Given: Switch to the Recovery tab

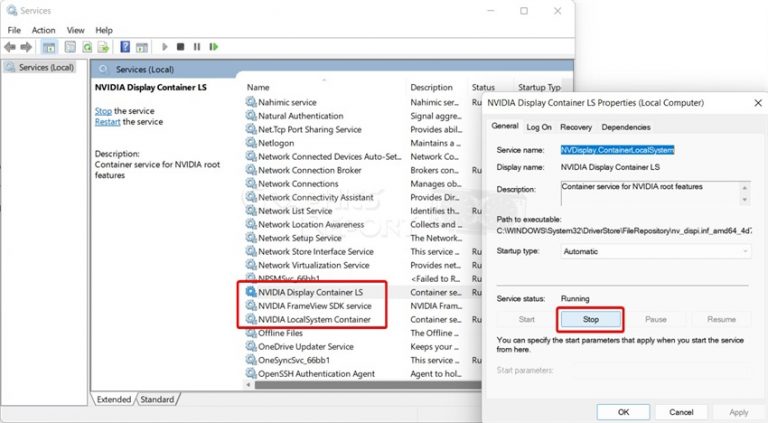Looking at the screenshot, I should pos(576,127).
